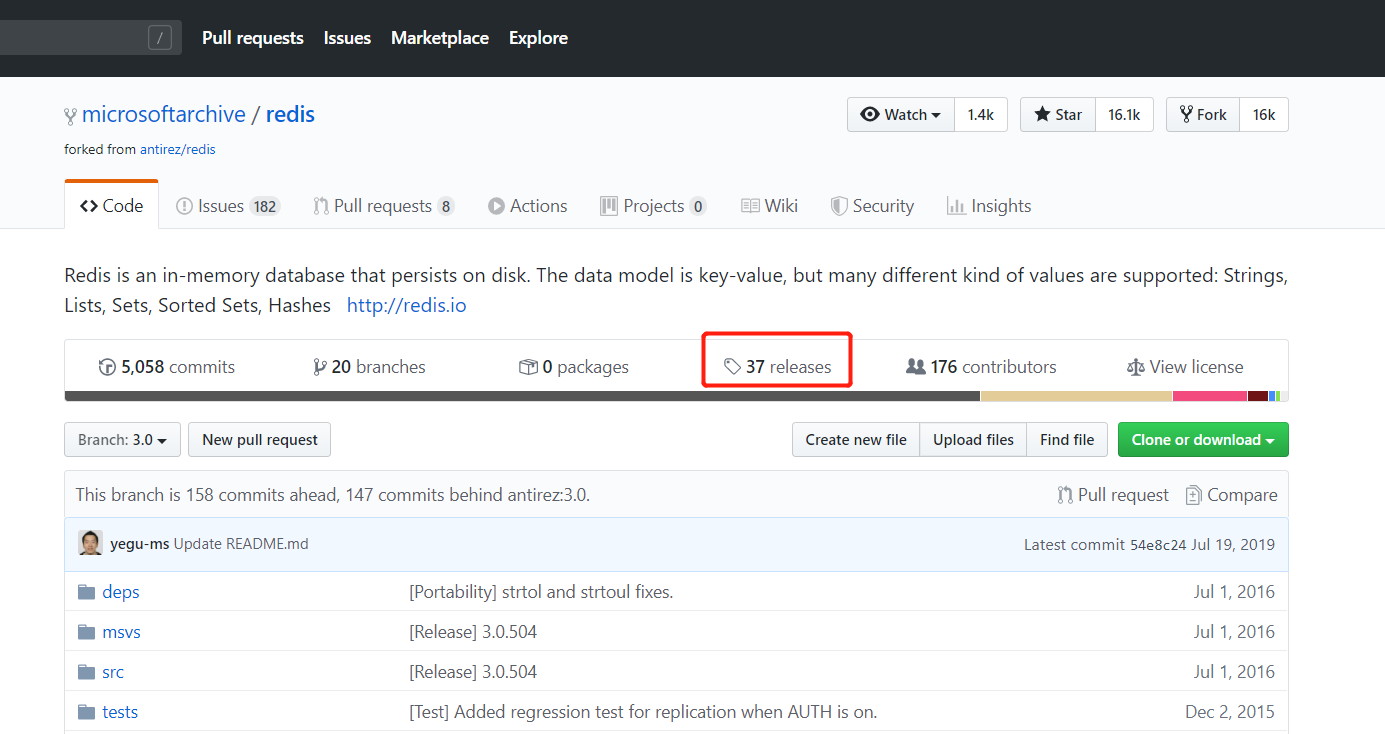Click the deps folder icon
The height and width of the screenshot is (734, 1385).
coord(87,592)
